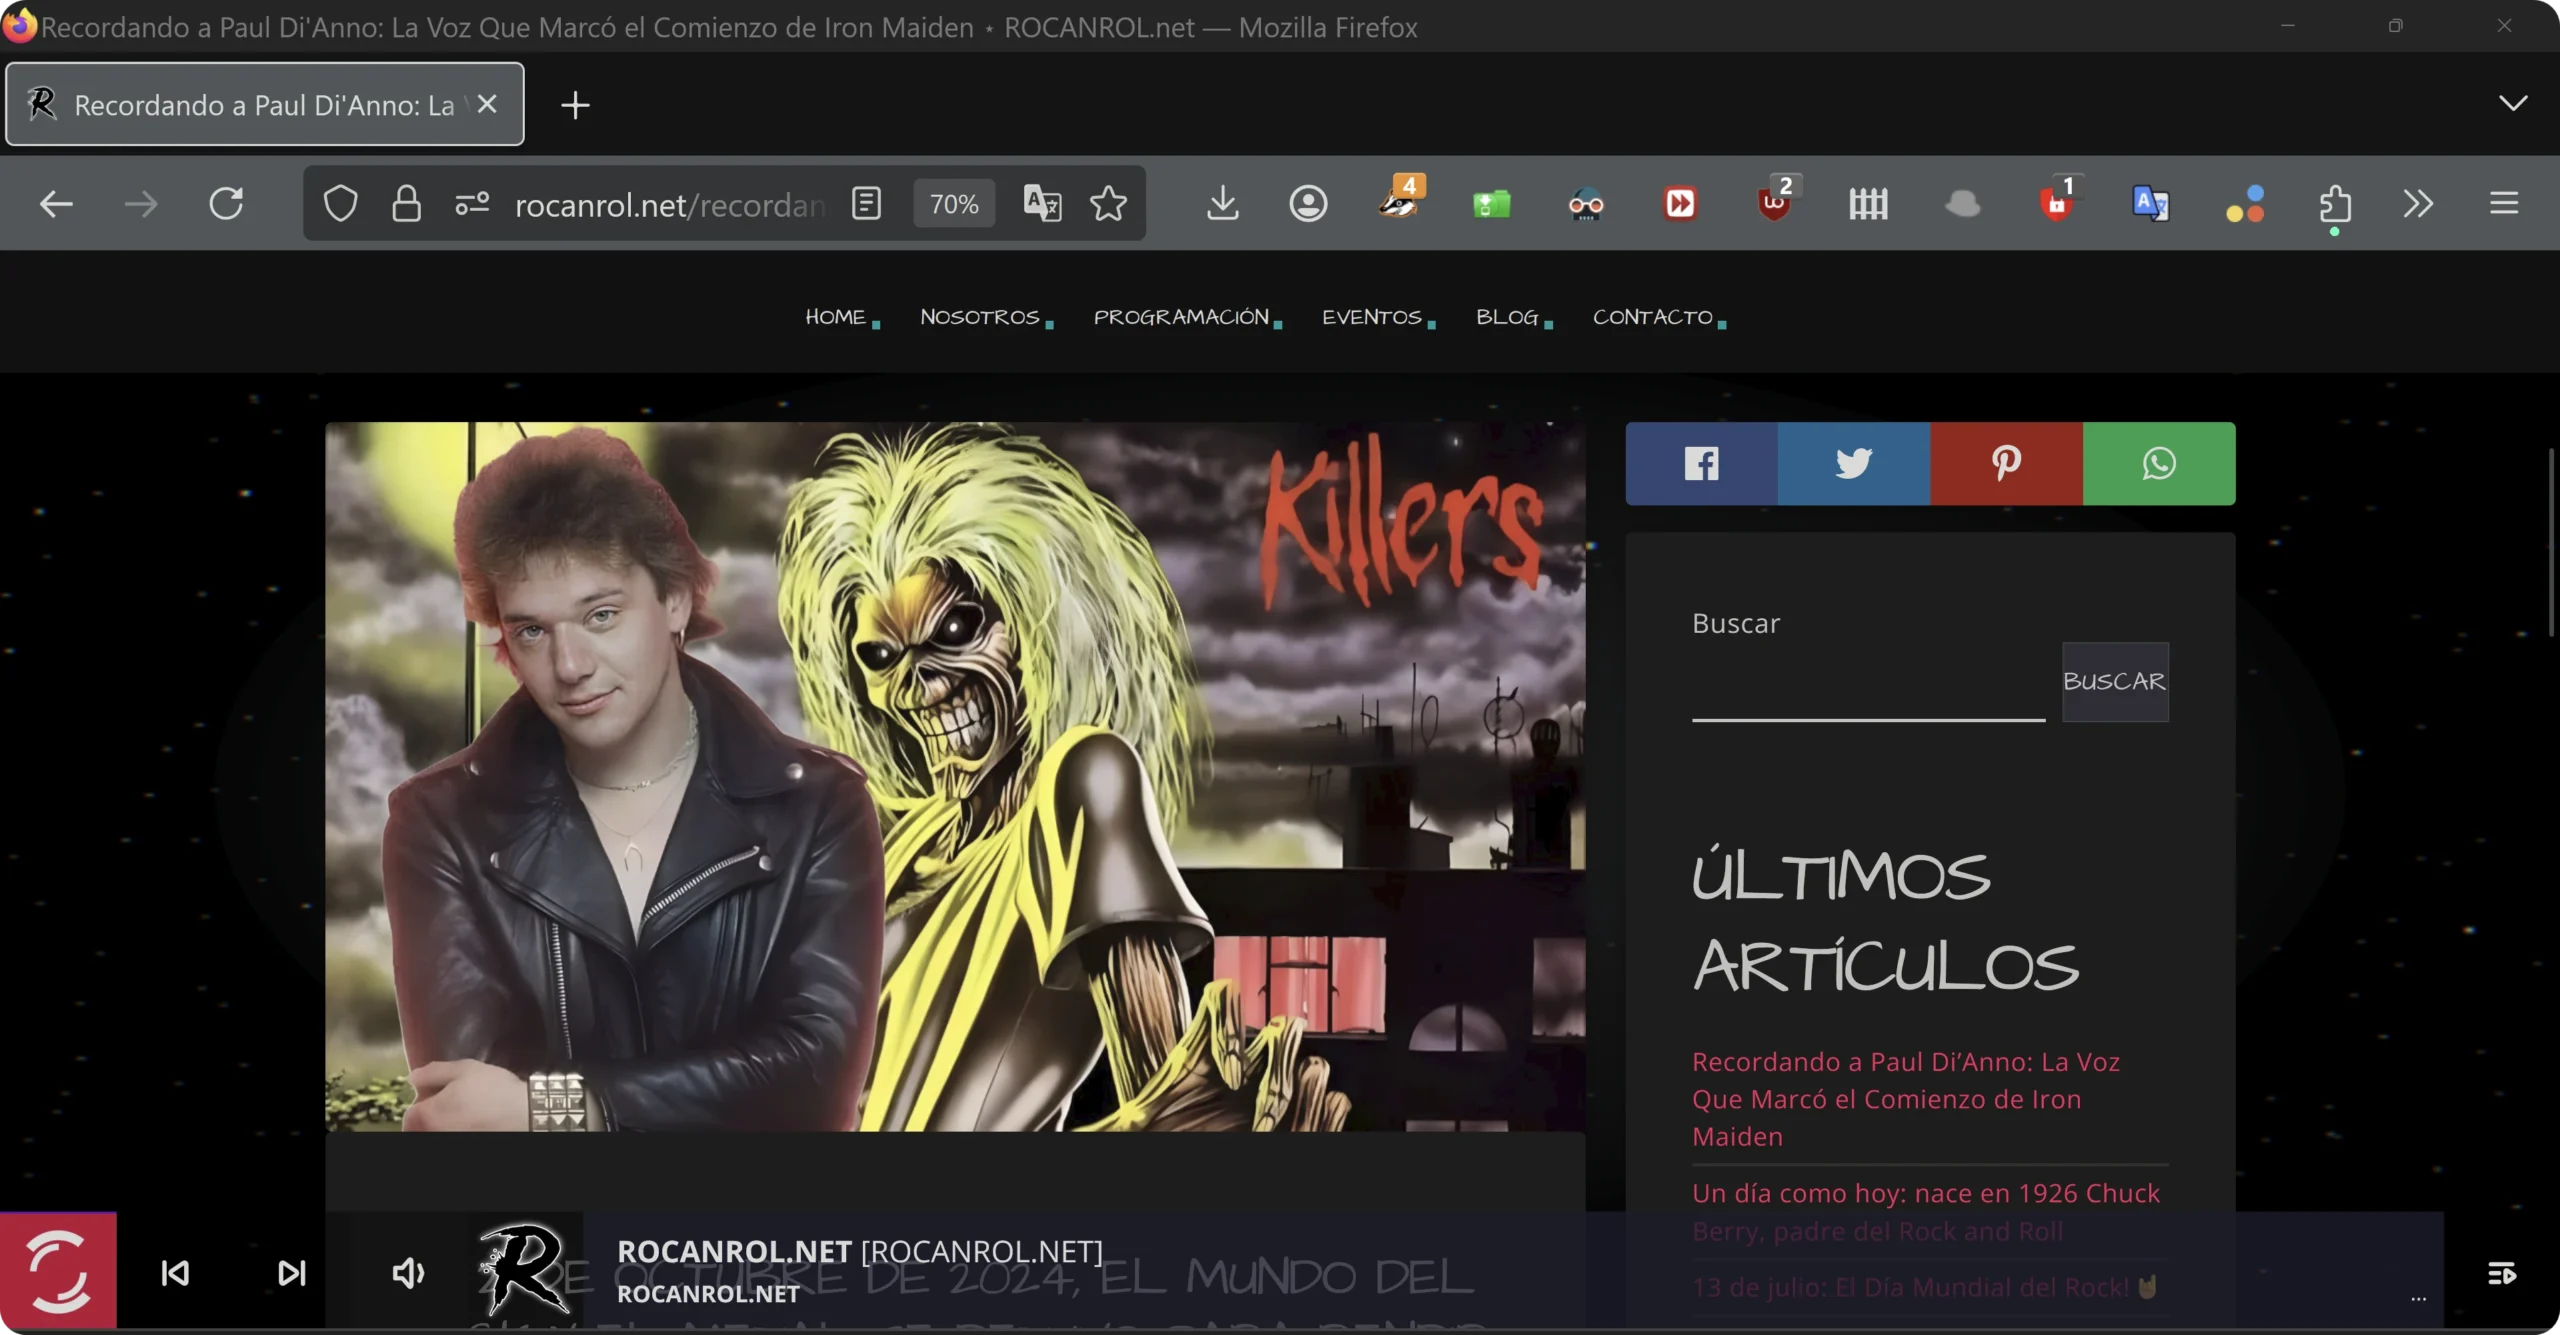Open the Firefox hamburger application menu

(x=2503, y=204)
